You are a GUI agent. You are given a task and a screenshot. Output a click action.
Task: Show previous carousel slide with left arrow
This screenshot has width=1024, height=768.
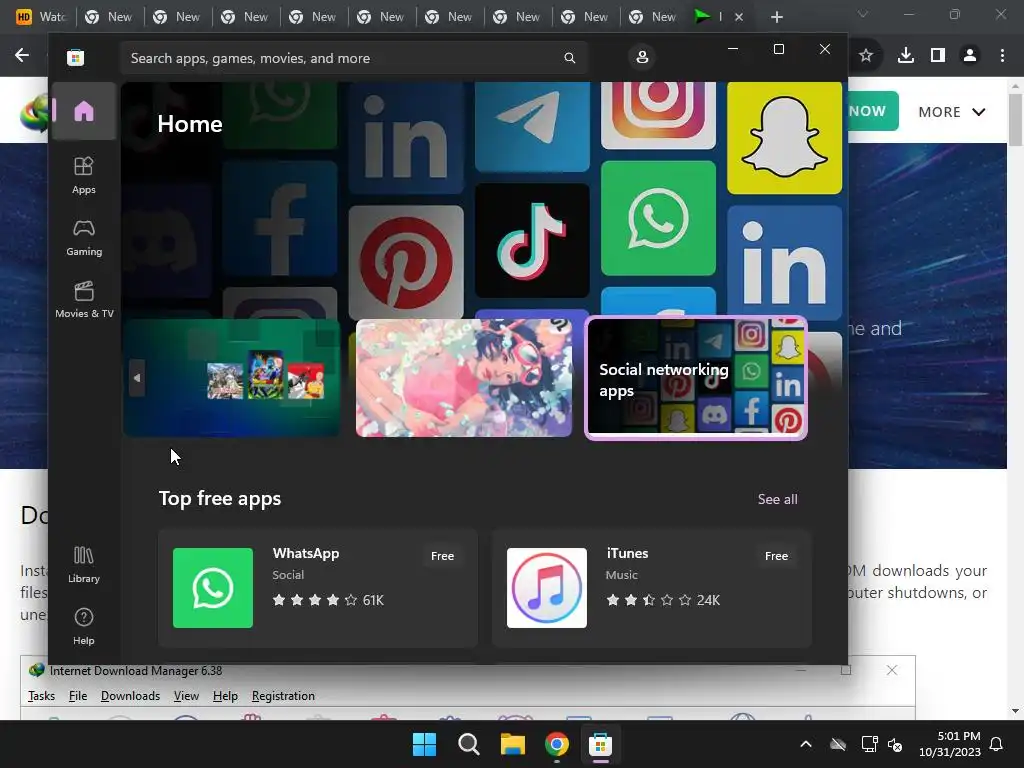click(x=136, y=377)
